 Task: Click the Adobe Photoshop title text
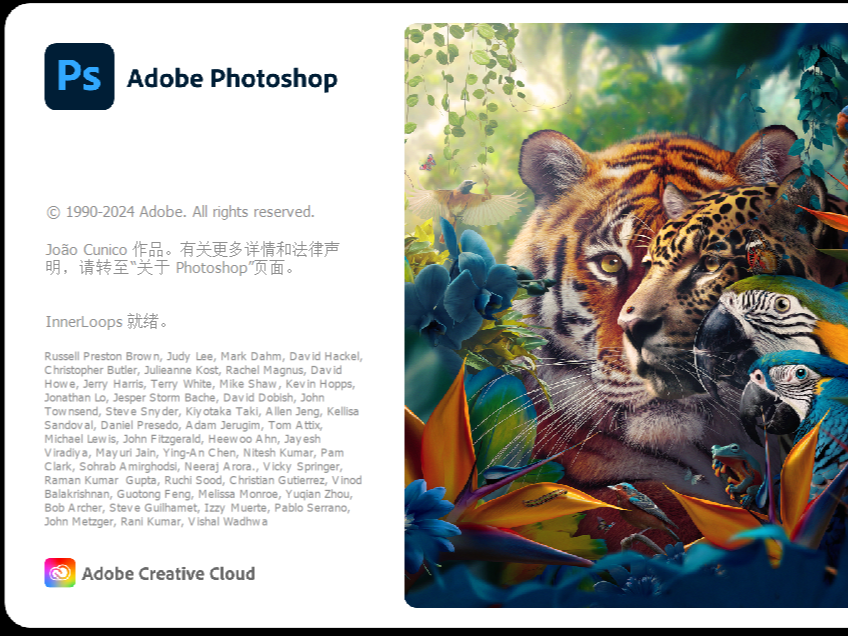232,79
